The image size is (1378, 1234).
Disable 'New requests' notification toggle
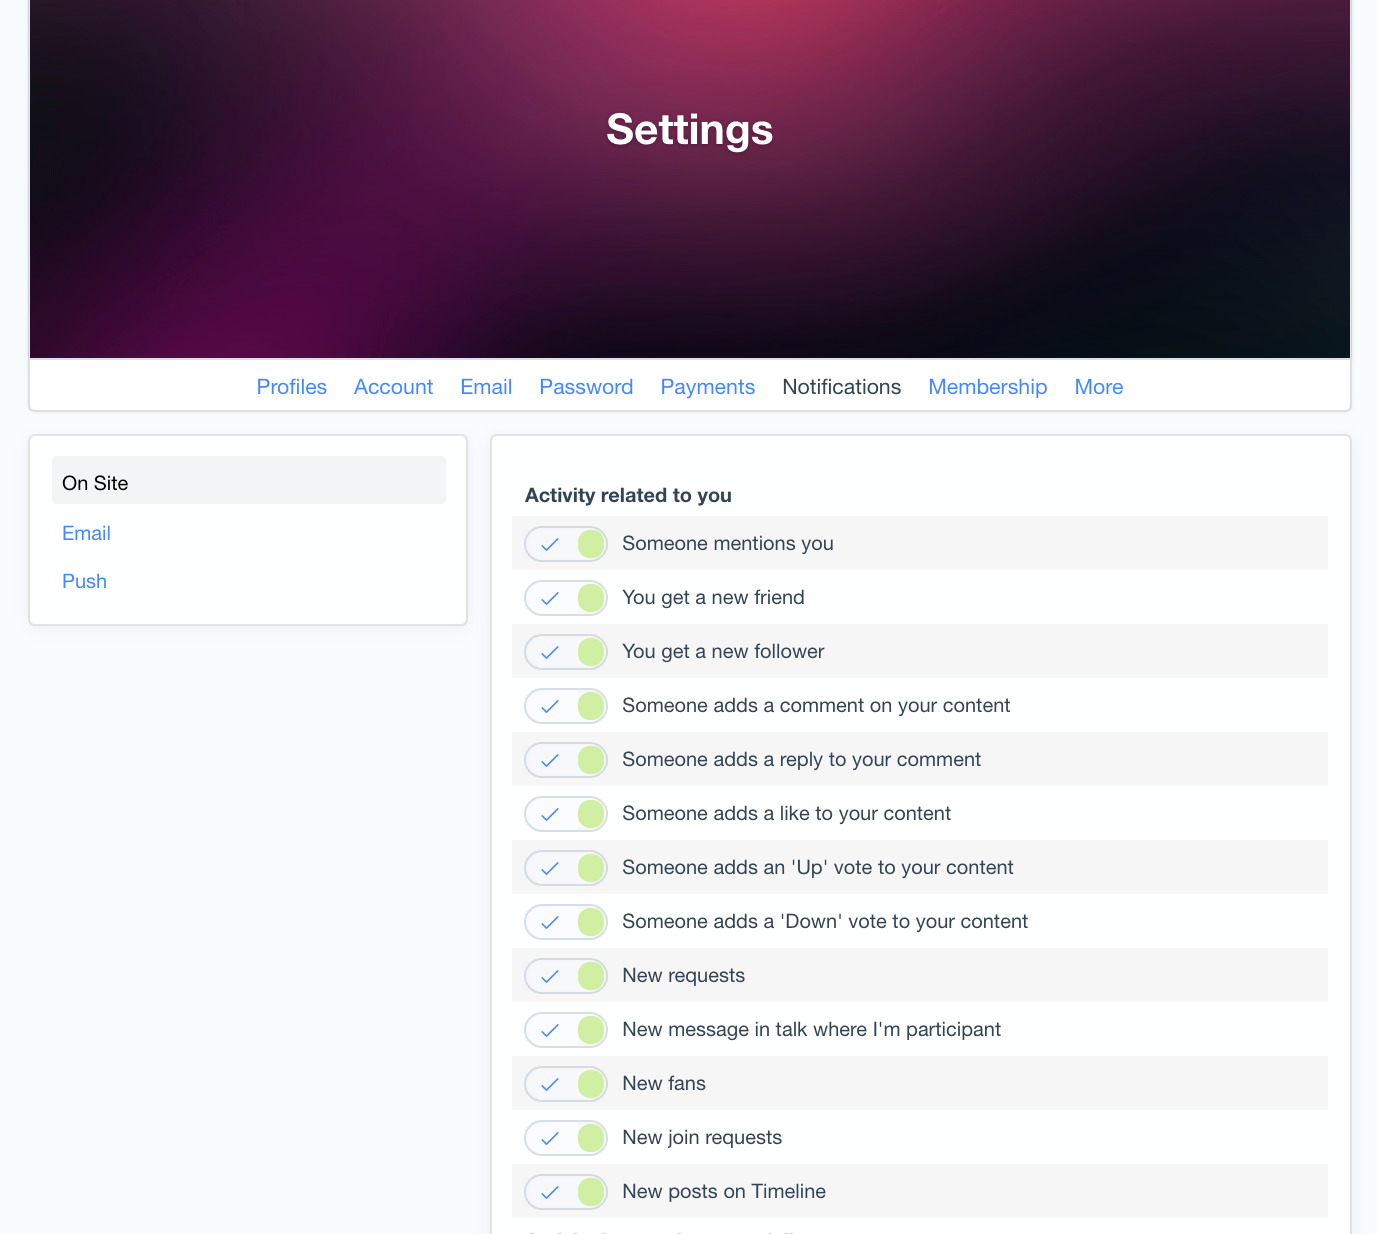tap(566, 976)
